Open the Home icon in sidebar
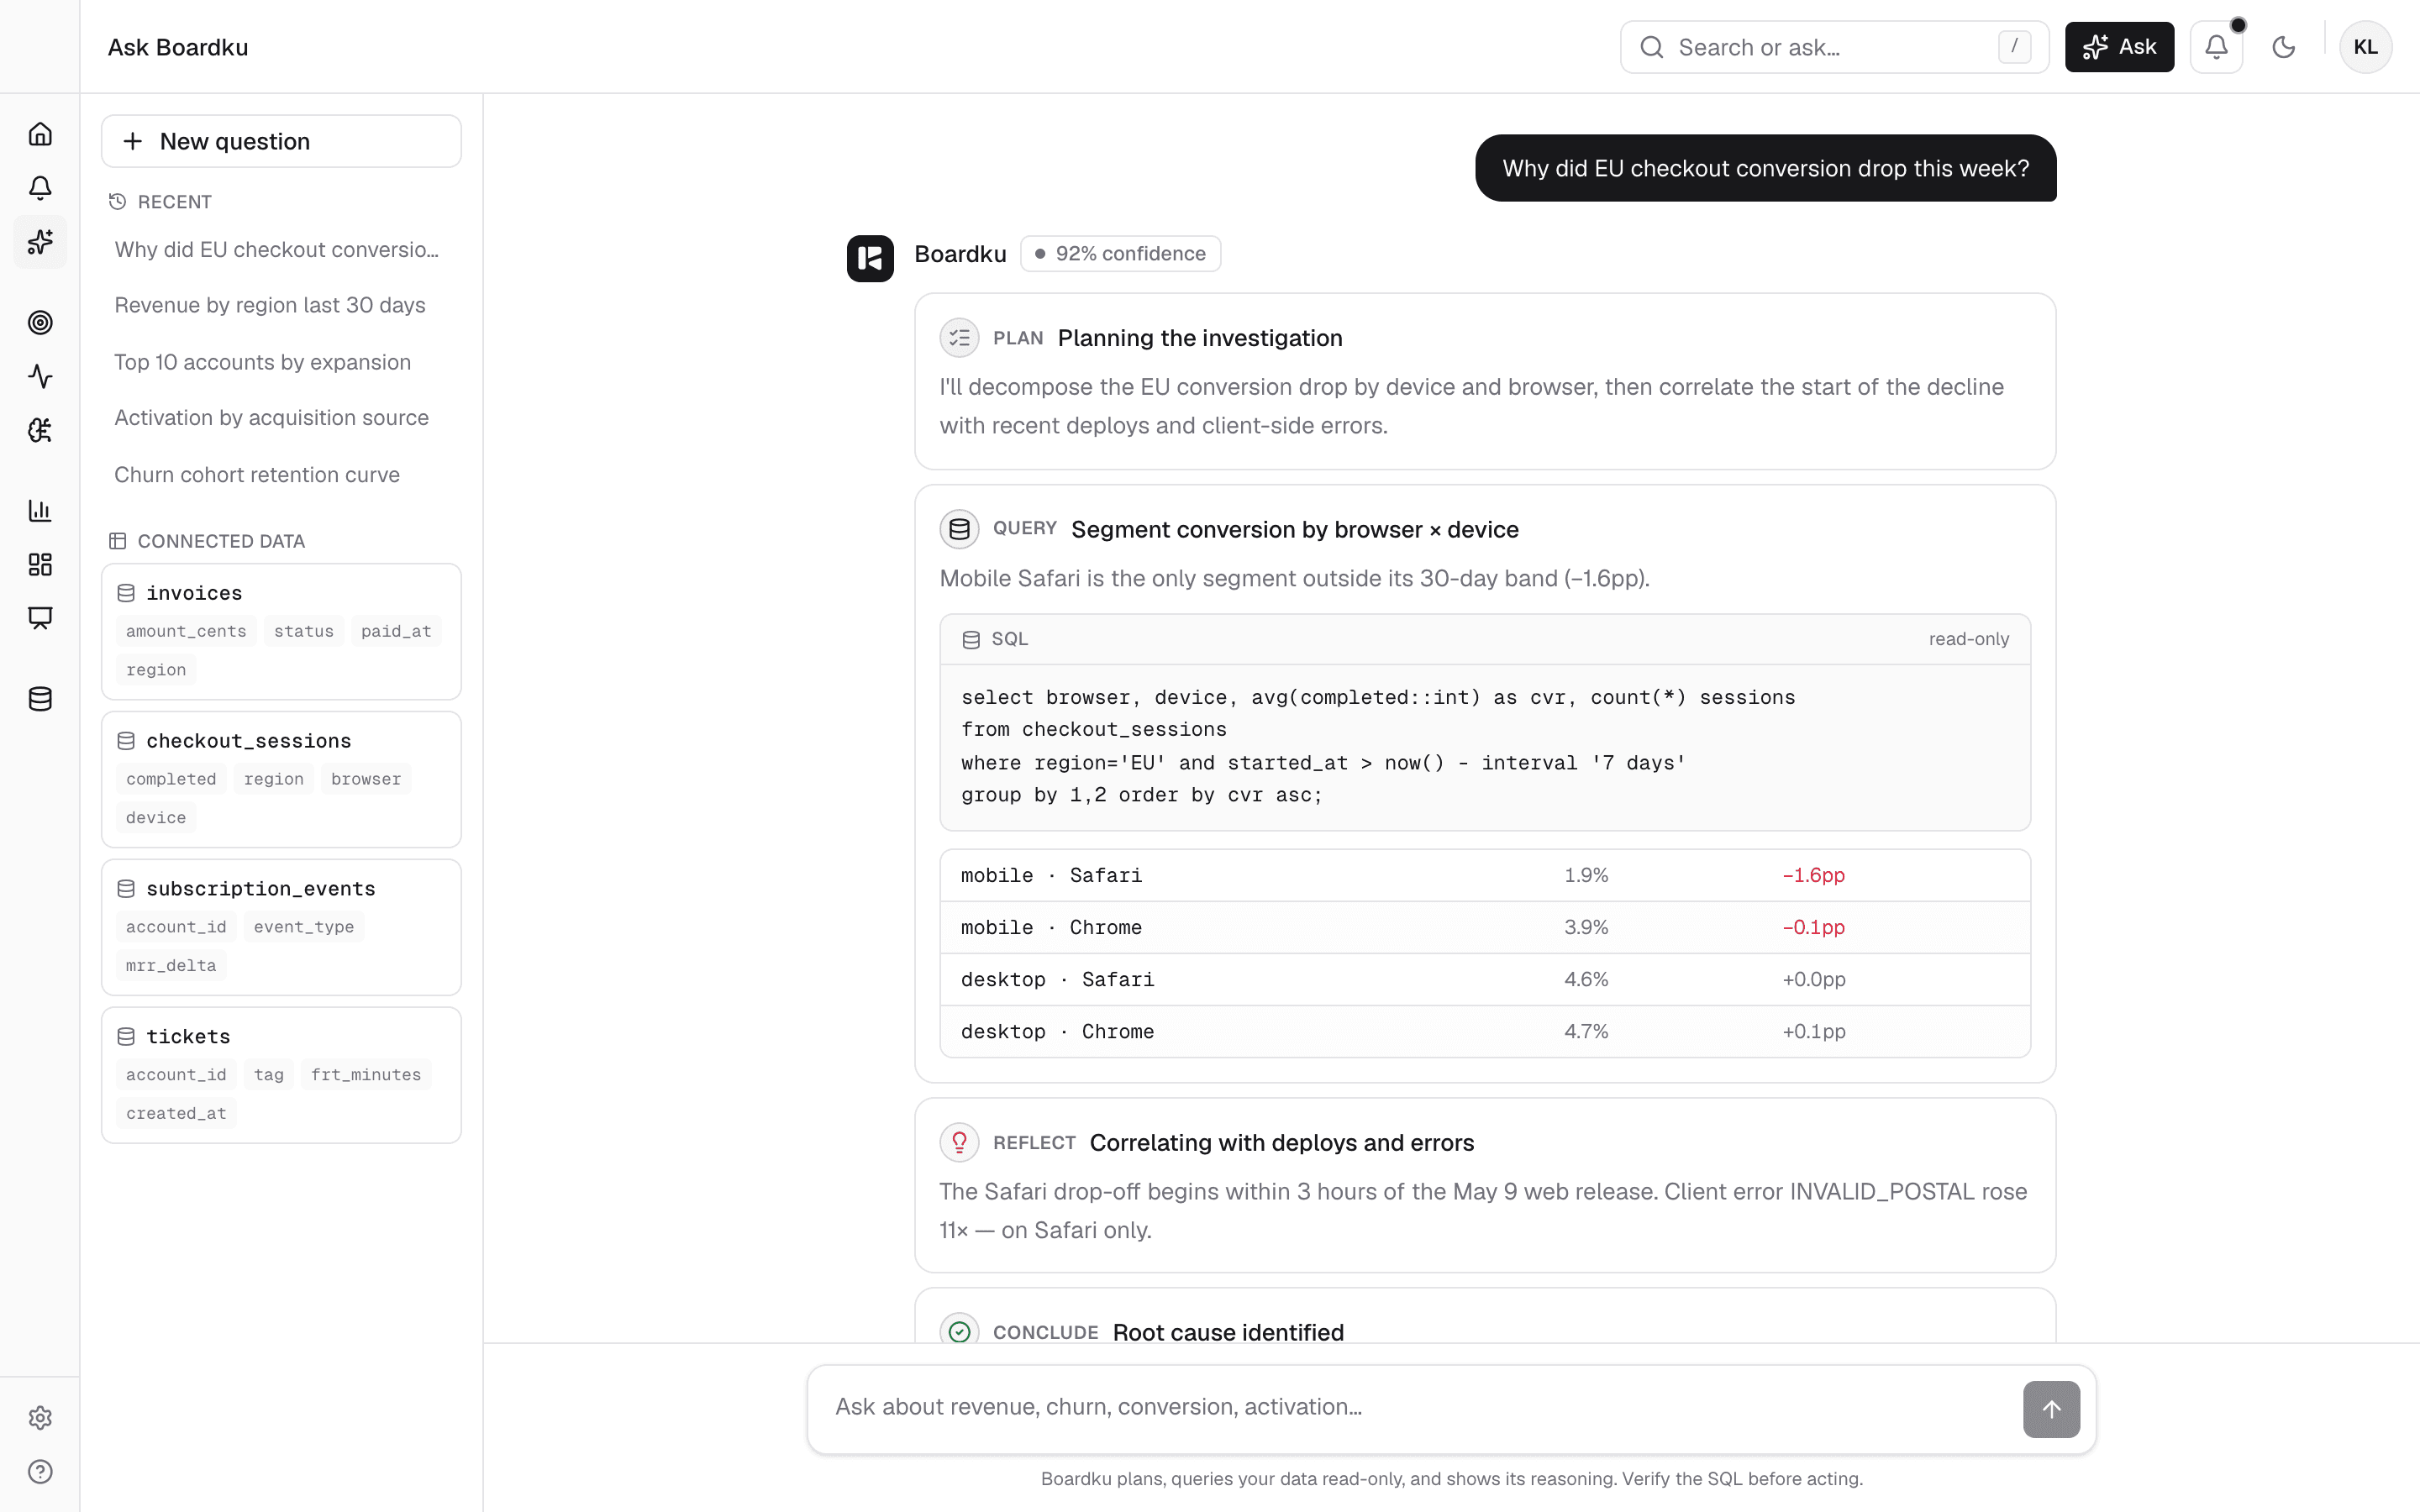This screenshot has width=2420, height=1512. tap(40, 134)
